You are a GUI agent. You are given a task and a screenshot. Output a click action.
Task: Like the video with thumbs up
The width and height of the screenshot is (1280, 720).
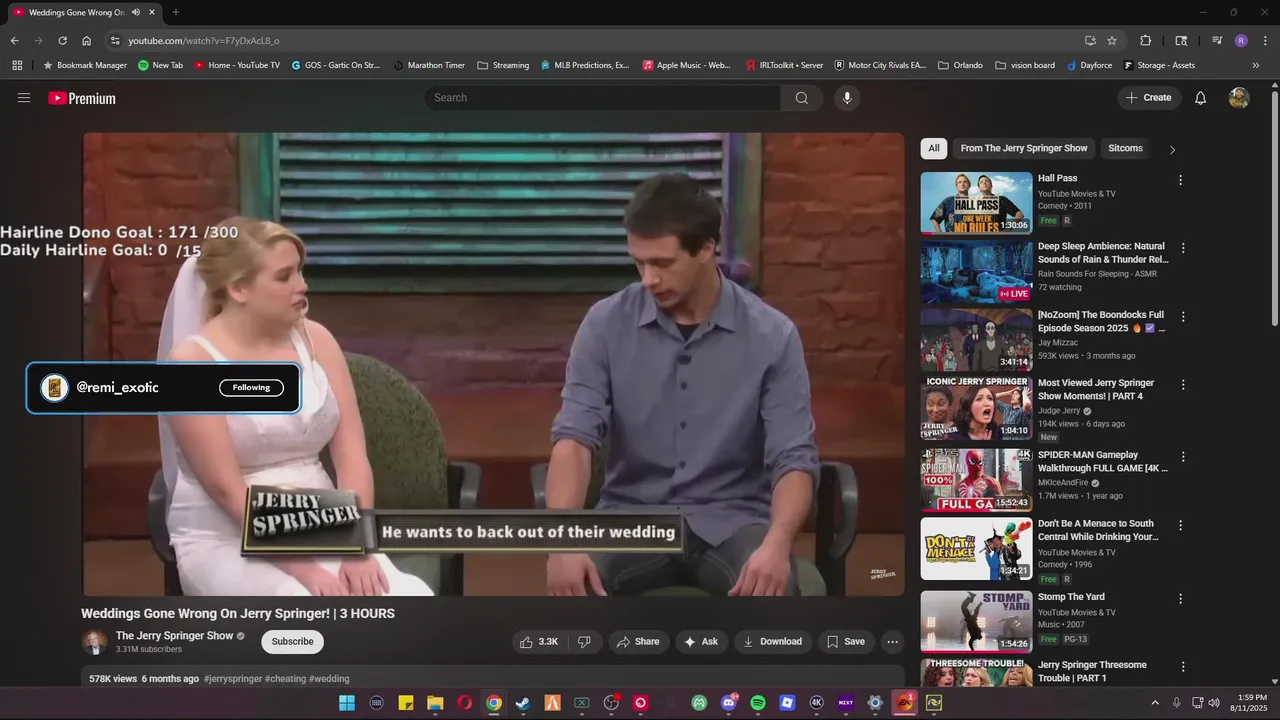pos(539,642)
